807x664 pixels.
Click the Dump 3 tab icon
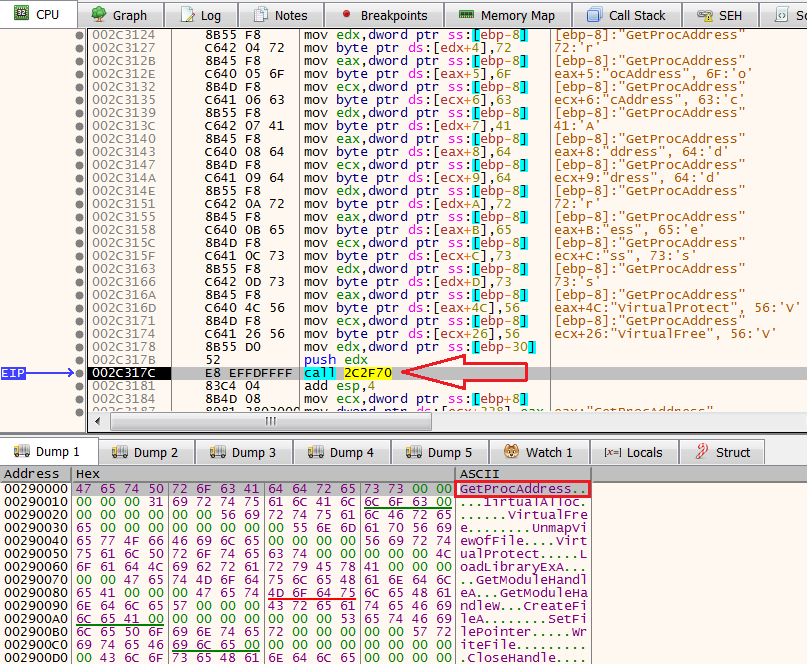coord(218,452)
